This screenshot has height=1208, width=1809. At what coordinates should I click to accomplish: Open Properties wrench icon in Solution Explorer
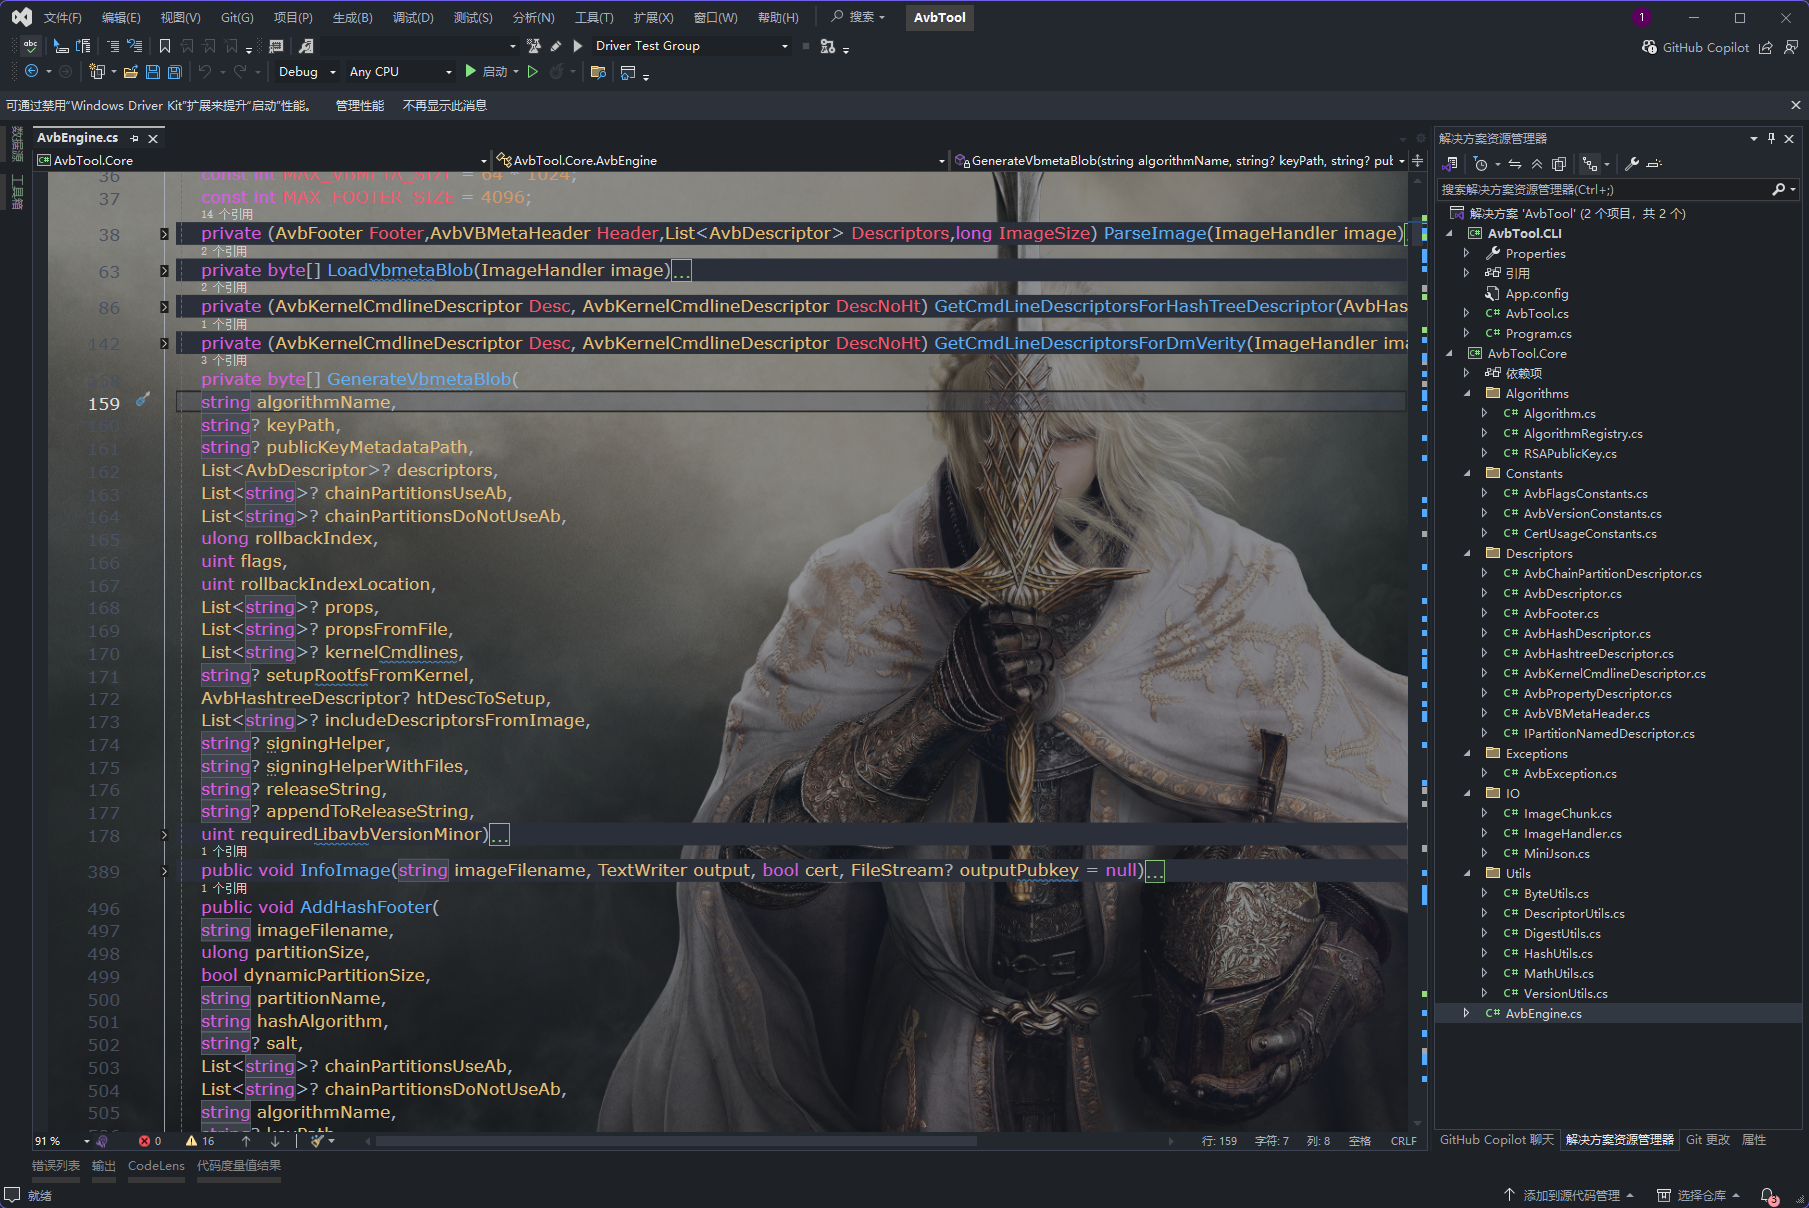tap(1632, 164)
